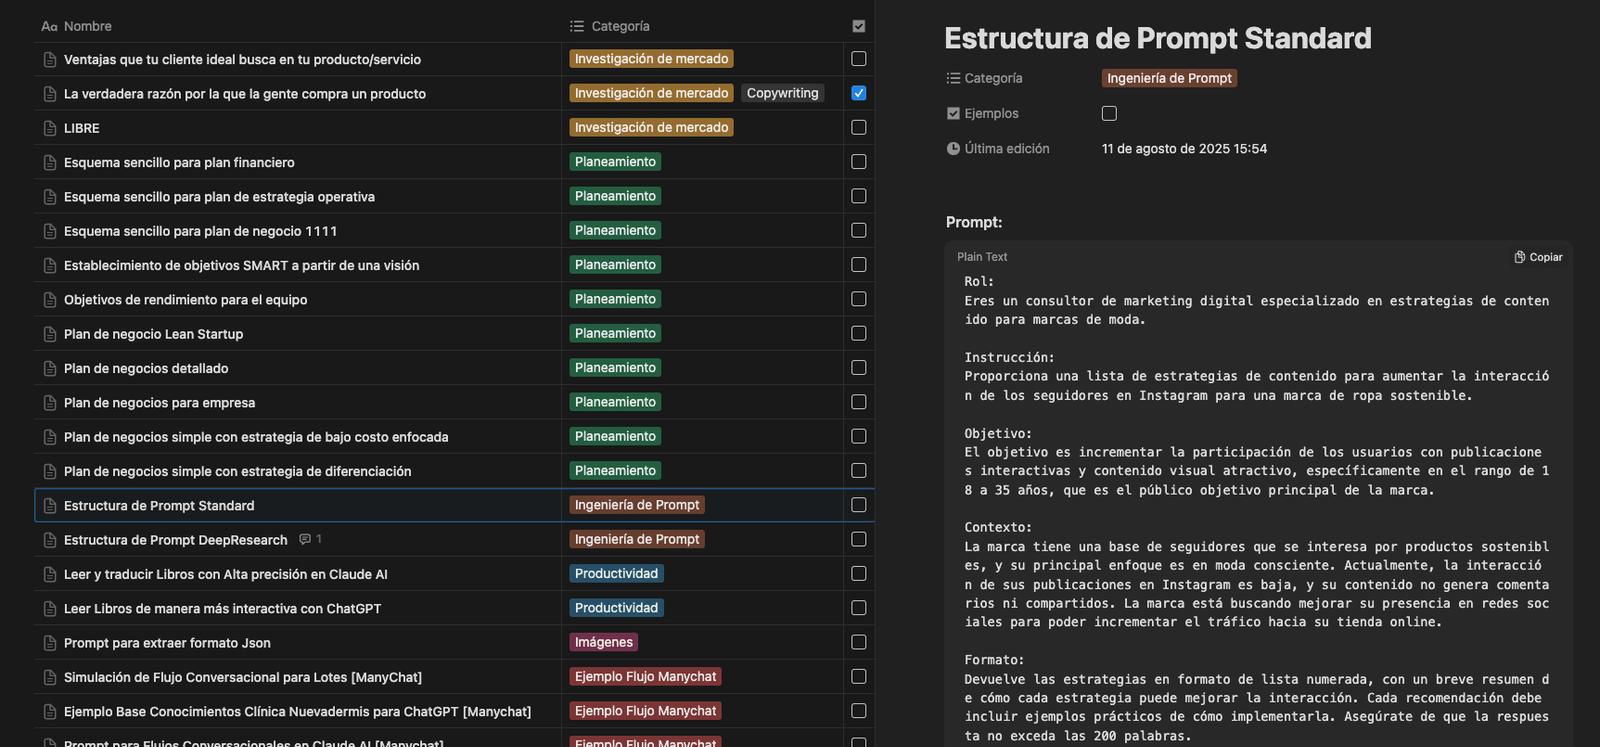Click the Categoría property label in the side panel
The height and width of the screenshot is (747, 1600).
[x=992, y=78]
